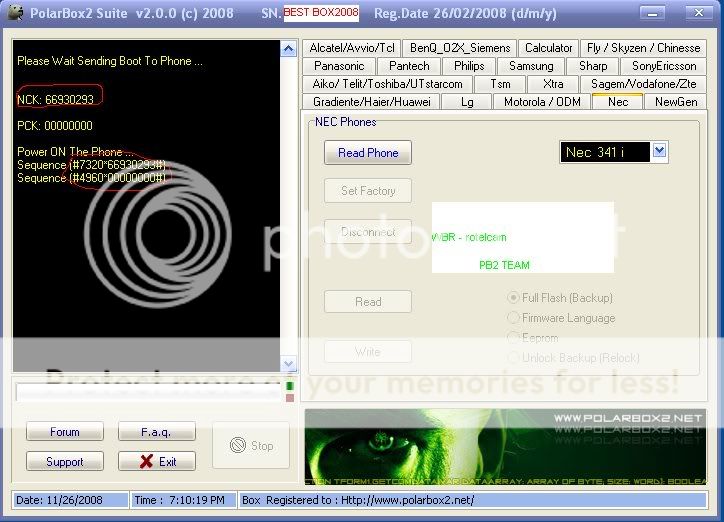Select the Nec tab
This screenshot has height=522, width=724.
pyautogui.click(x=618, y=101)
